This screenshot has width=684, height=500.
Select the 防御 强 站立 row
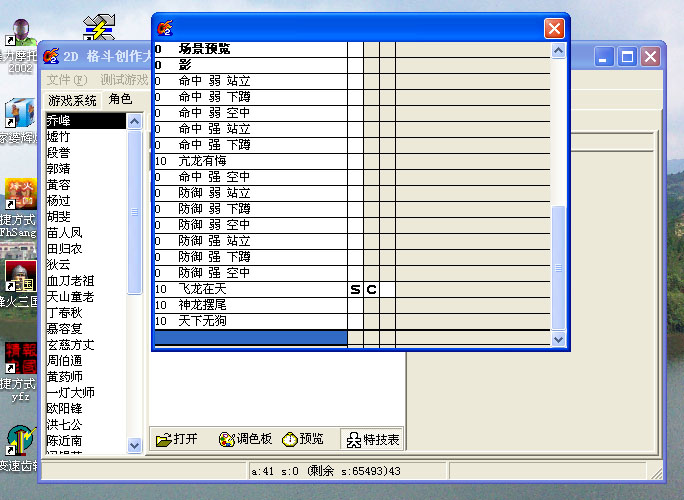pos(251,241)
